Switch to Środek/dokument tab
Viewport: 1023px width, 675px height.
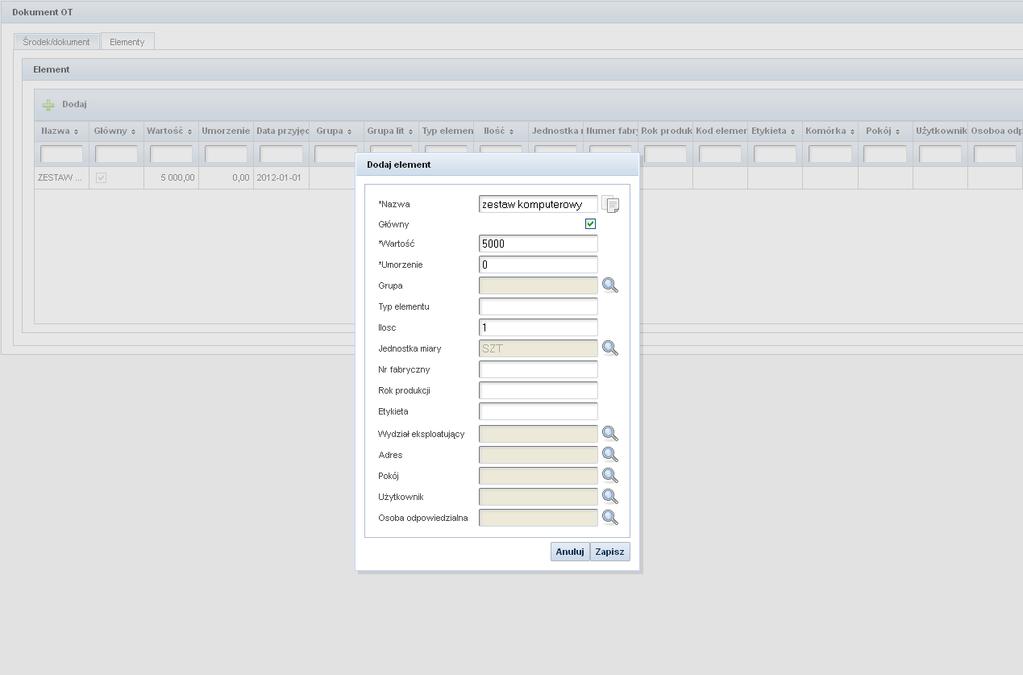[56, 42]
